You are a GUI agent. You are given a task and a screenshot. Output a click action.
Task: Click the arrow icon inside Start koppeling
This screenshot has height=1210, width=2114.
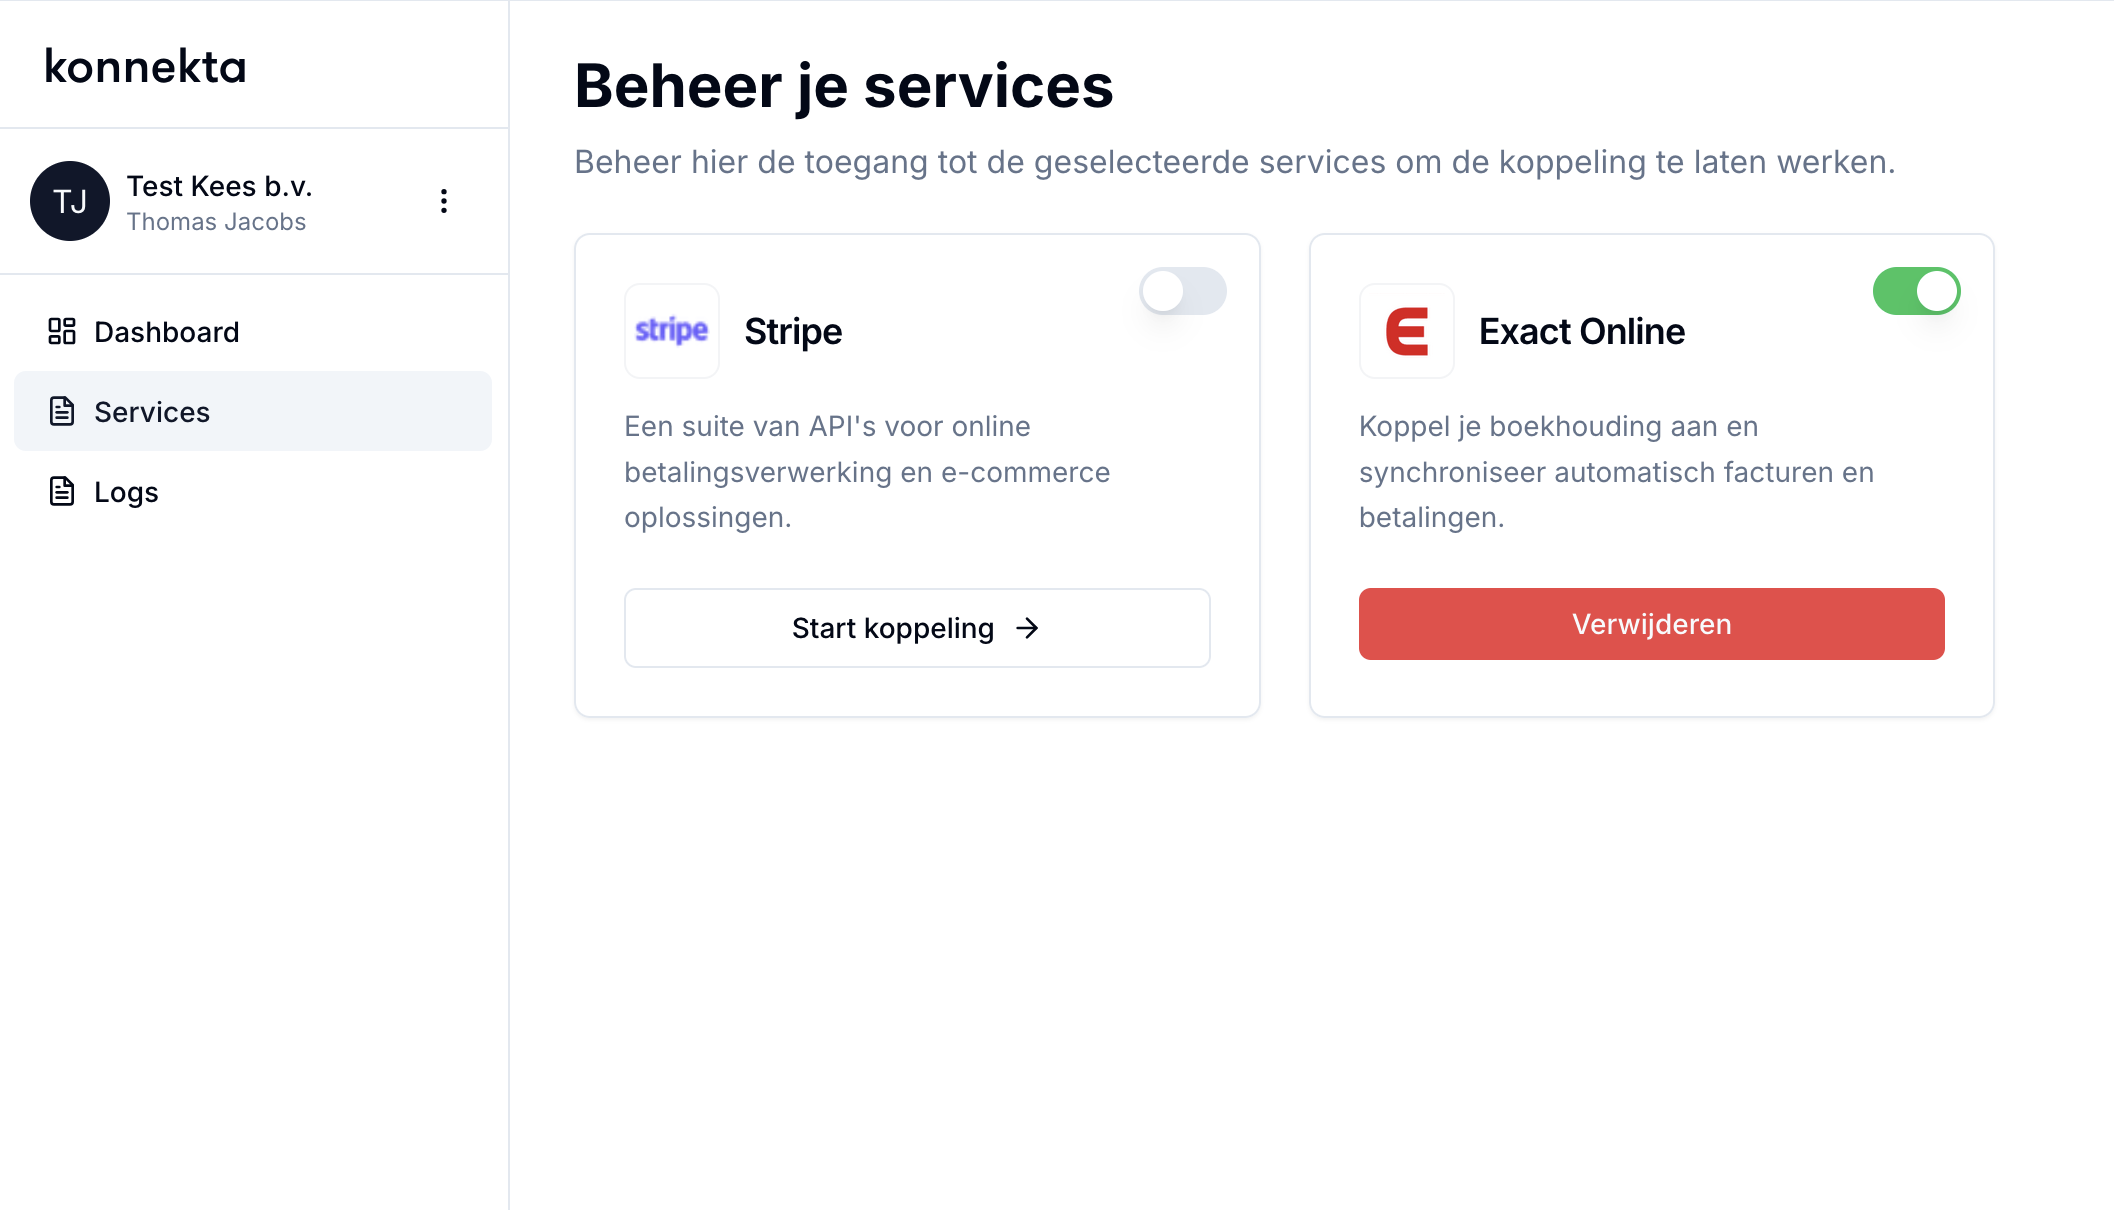pyautogui.click(x=1028, y=628)
